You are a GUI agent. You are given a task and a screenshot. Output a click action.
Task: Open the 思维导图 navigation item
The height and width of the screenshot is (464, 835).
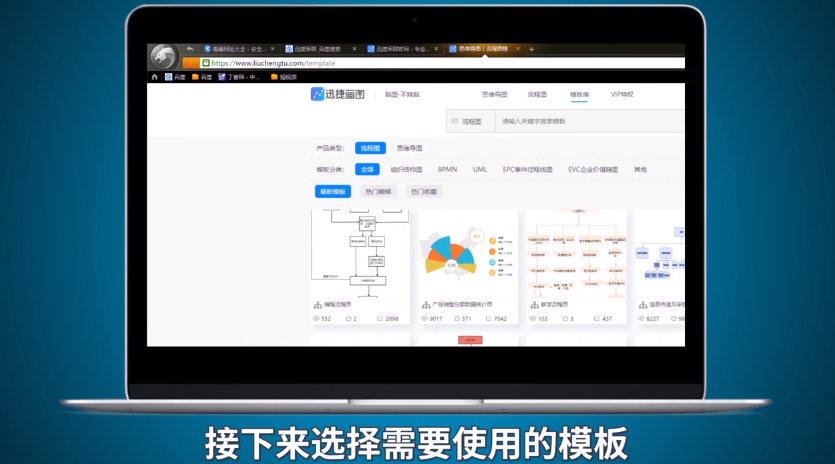[495, 94]
